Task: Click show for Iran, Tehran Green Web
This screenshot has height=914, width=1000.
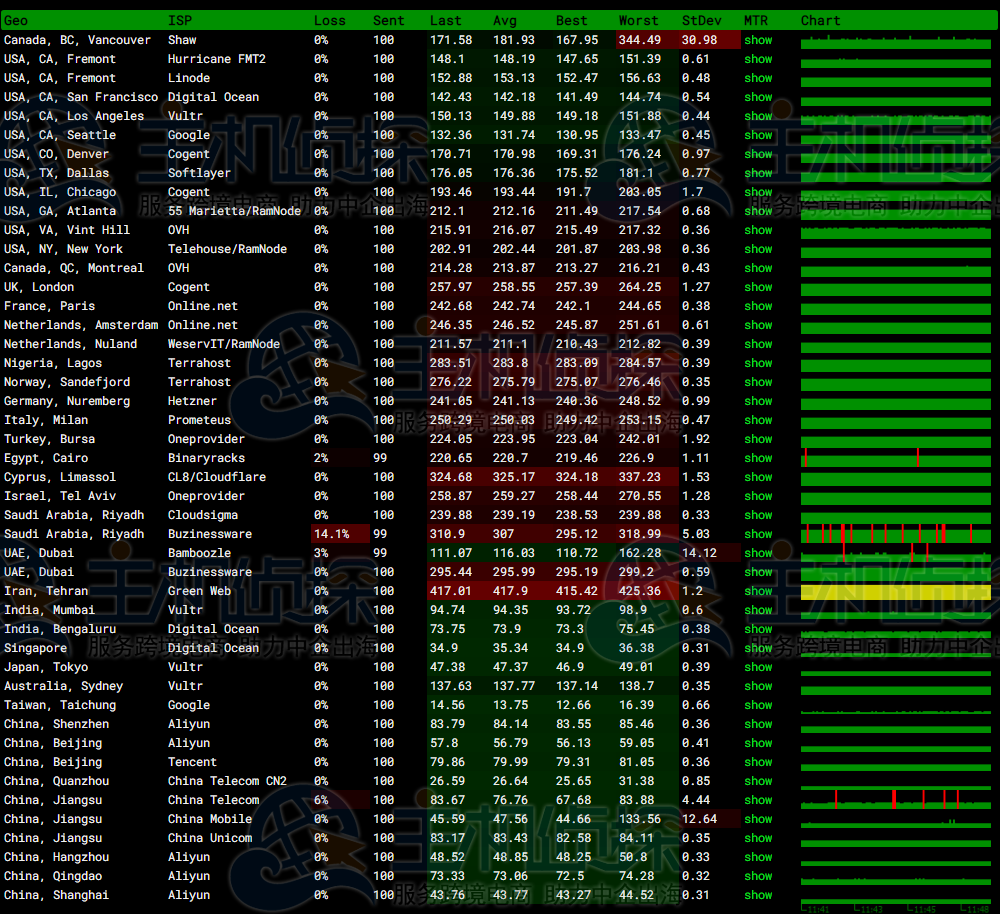Action: (x=758, y=591)
